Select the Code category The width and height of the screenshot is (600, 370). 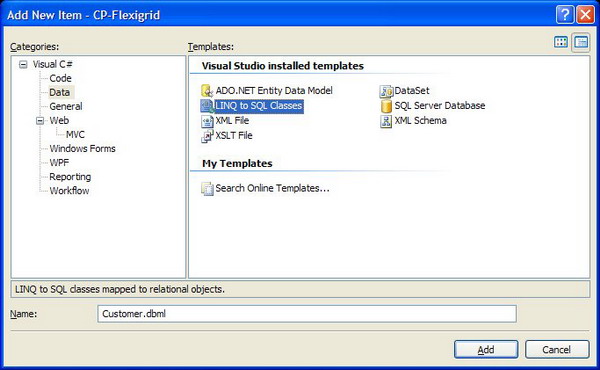(x=60, y=78)
